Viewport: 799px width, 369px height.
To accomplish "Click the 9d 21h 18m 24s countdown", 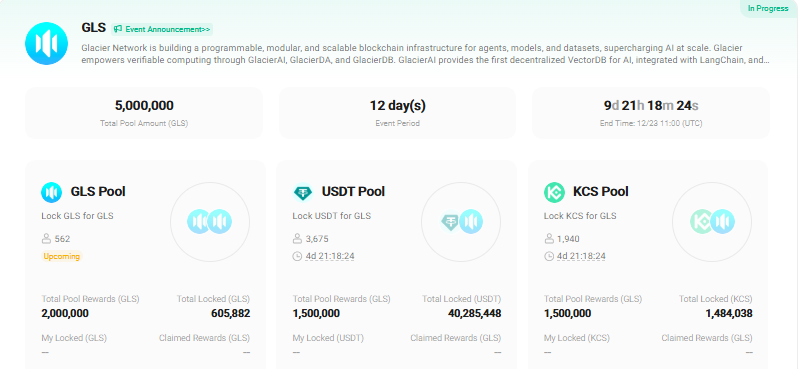I will [651, 106].
